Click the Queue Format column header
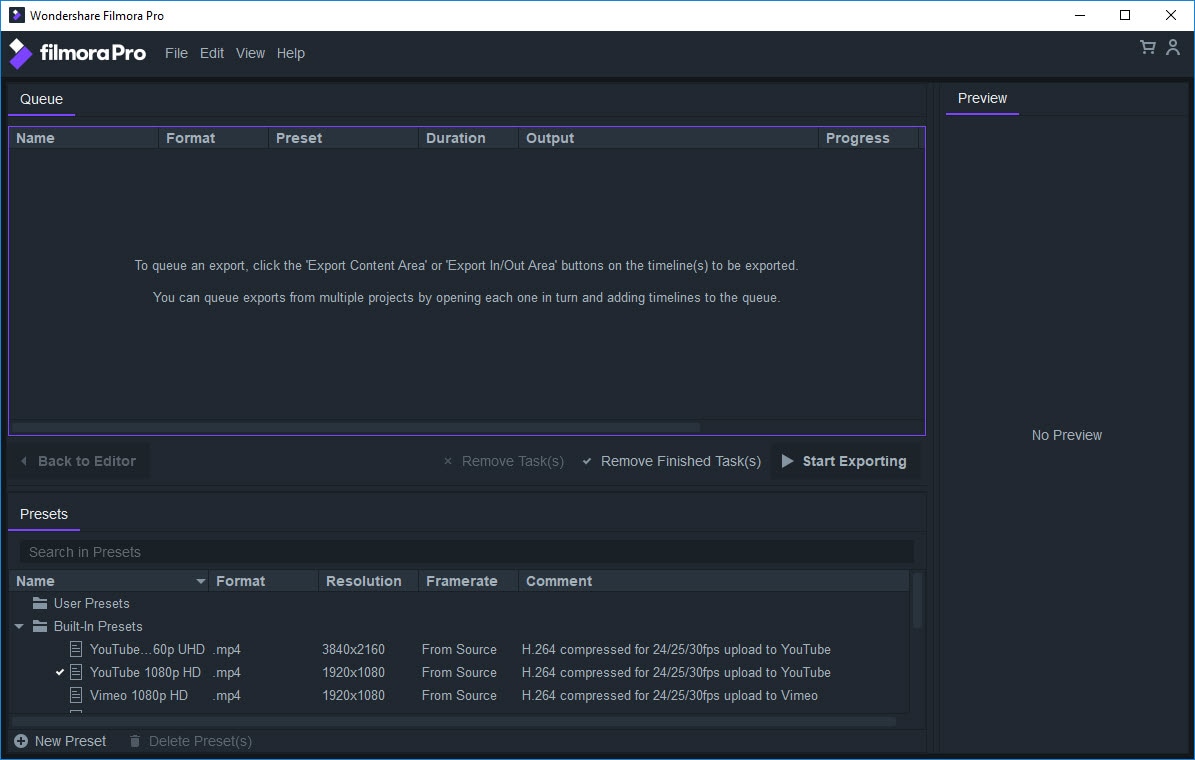 click(213, 138)
